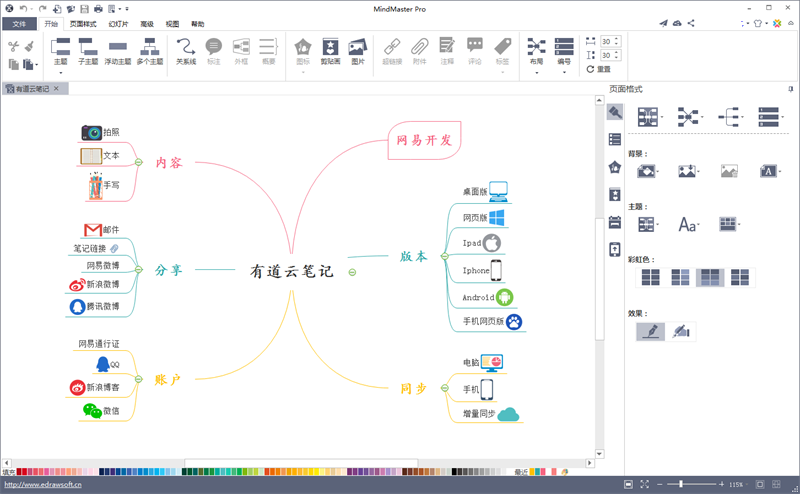Screen dimensions: 800x494
Task: Select the first 彩虹色 rainbow option
Action: (651, 277)
